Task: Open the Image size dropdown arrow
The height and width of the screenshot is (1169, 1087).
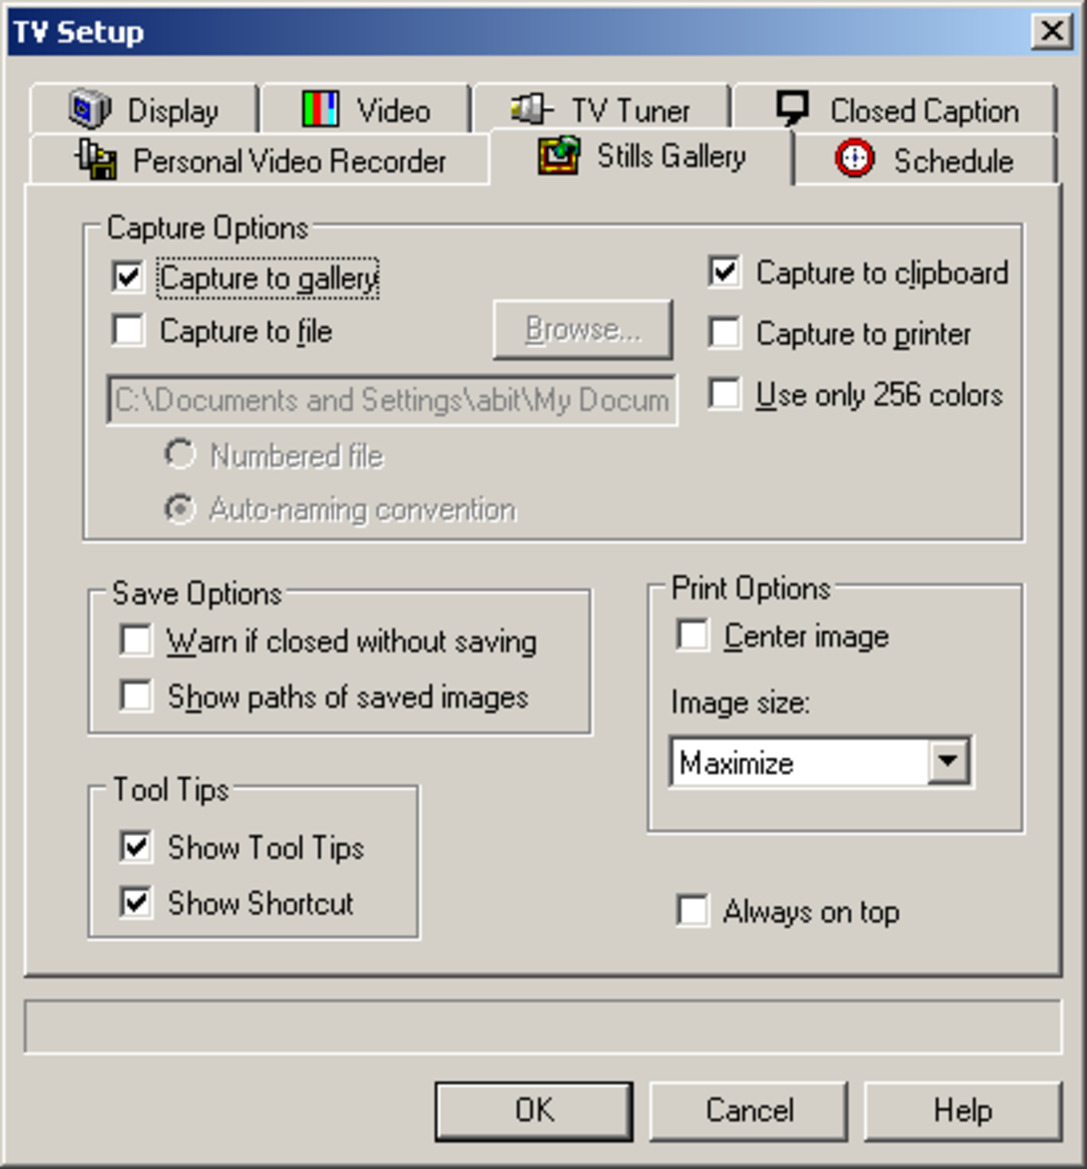Action: (x=948, y=761)
